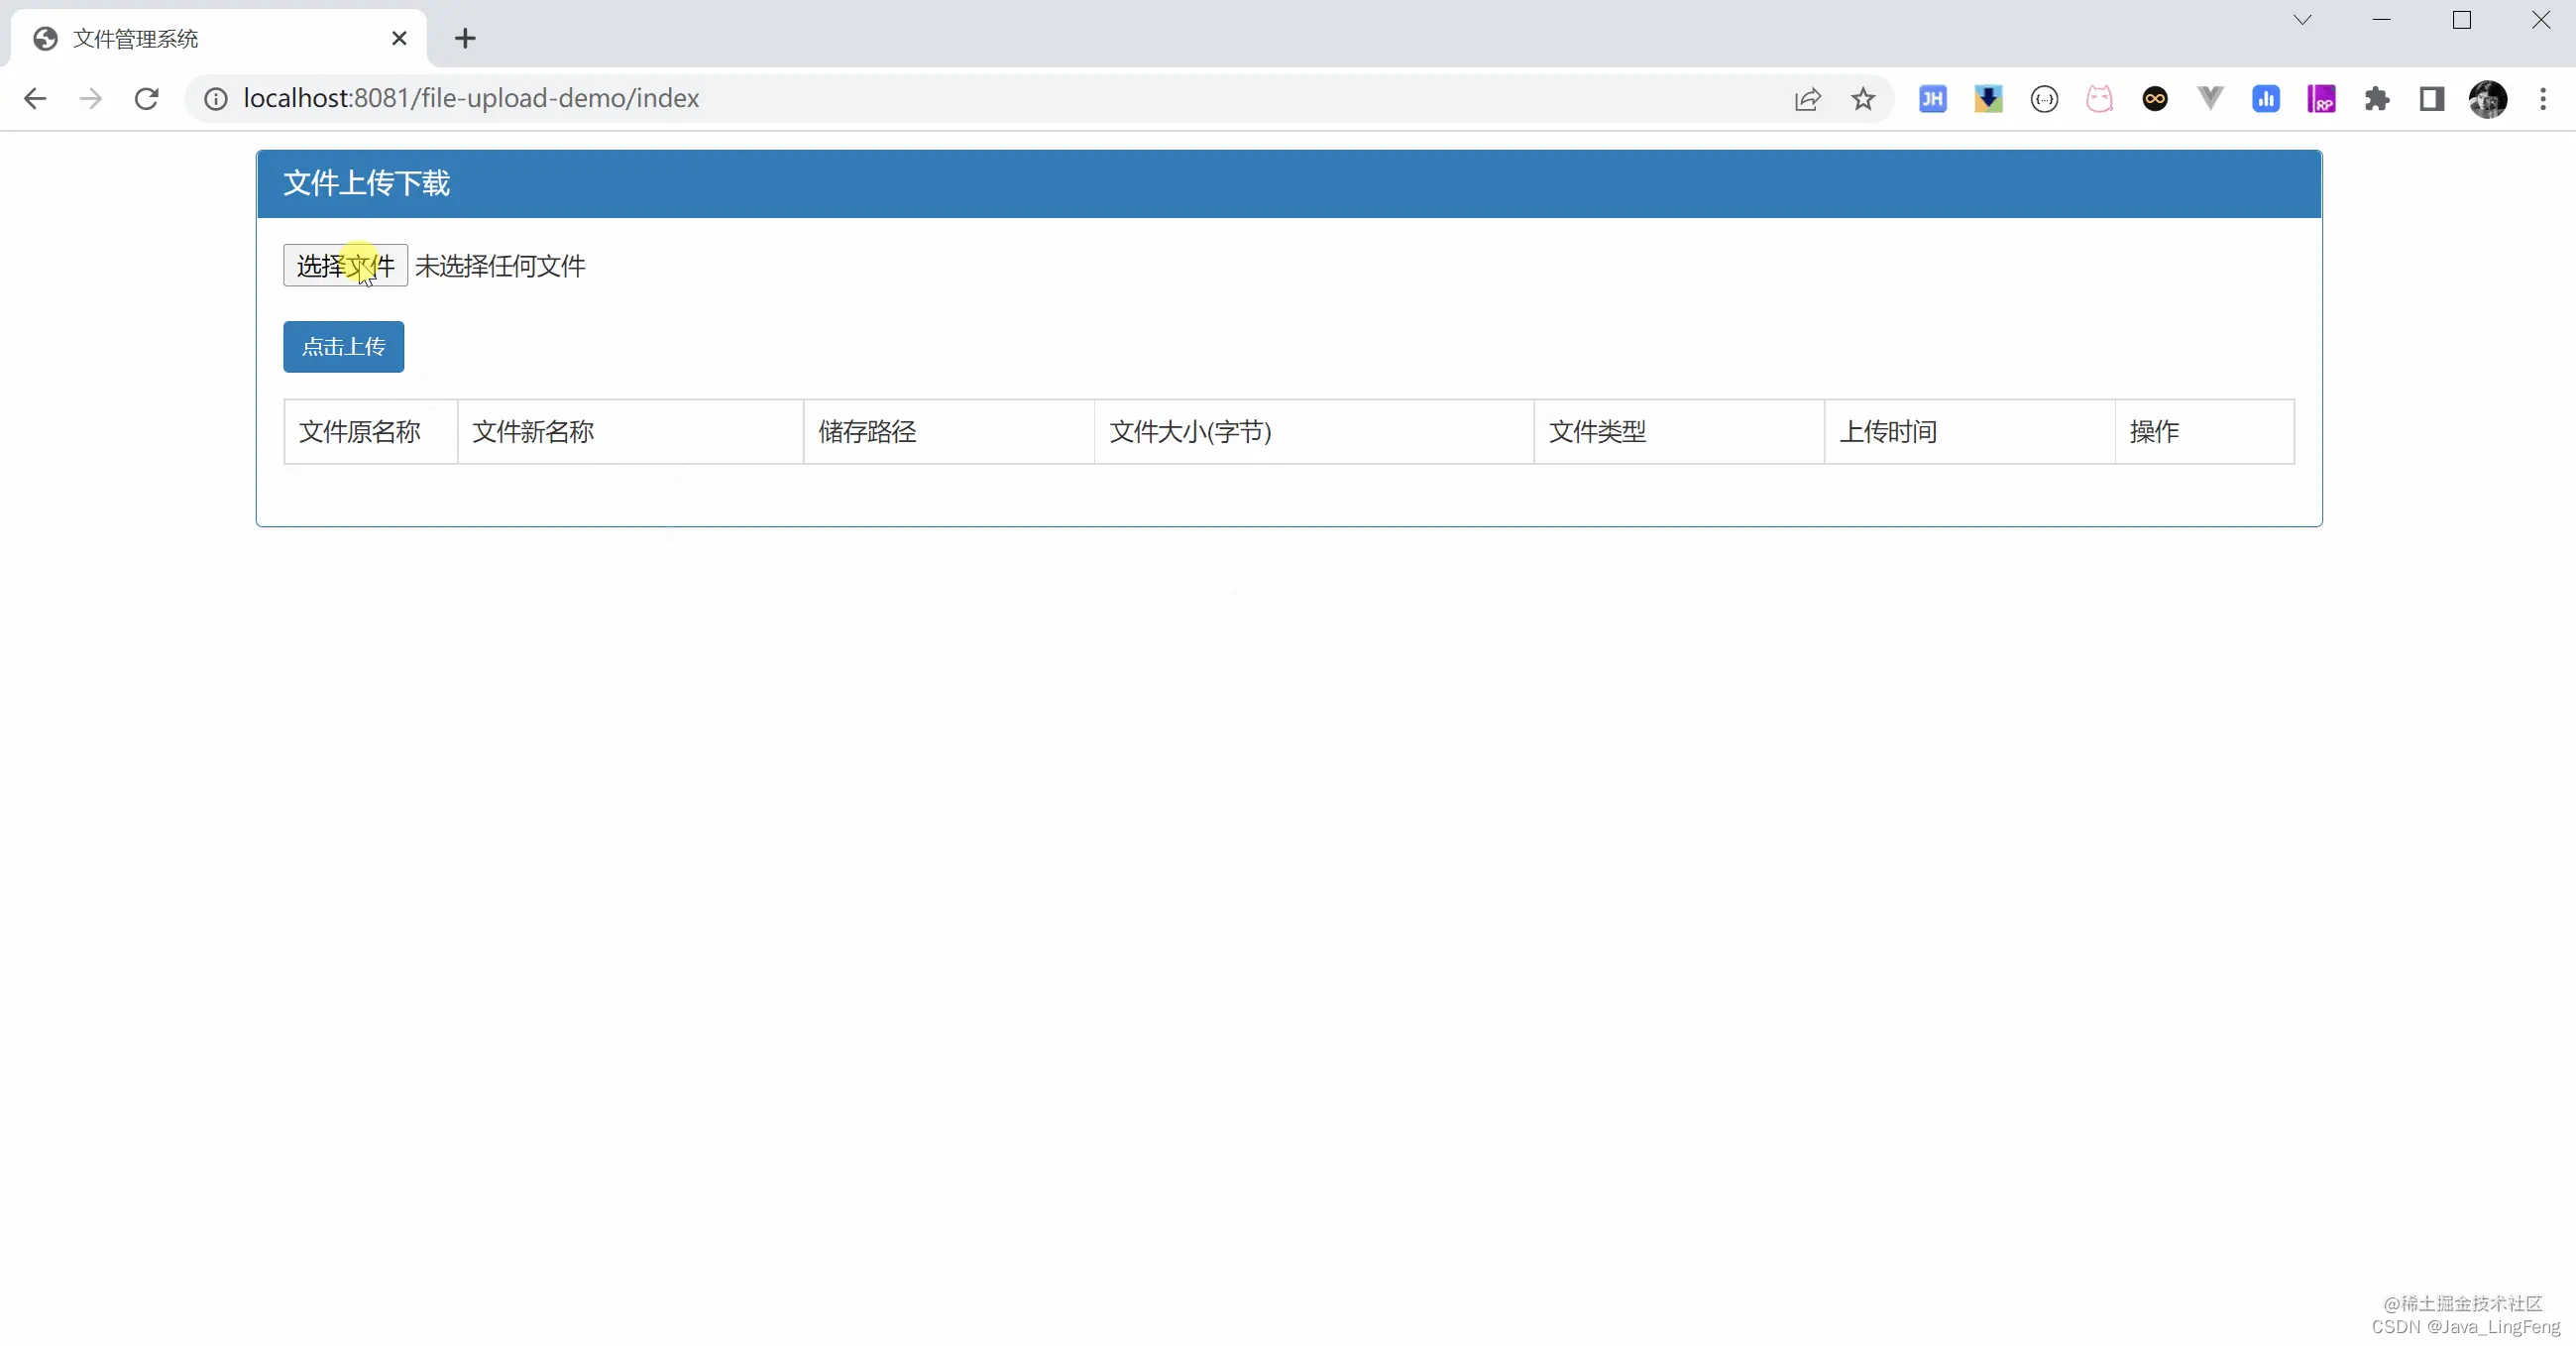This screenshot has height=1346, width=2576.
Task: Click the browser back arrow
Action: coord(35,98)
